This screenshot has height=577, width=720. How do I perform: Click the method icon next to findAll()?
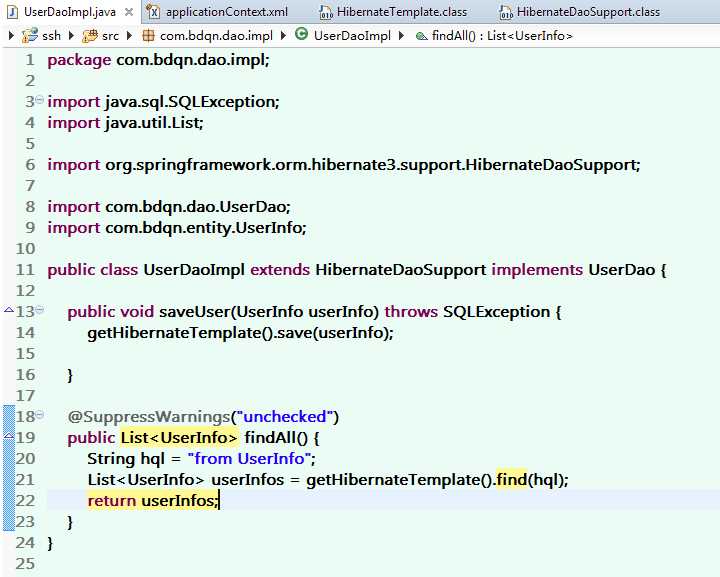(x=422, y=36)
